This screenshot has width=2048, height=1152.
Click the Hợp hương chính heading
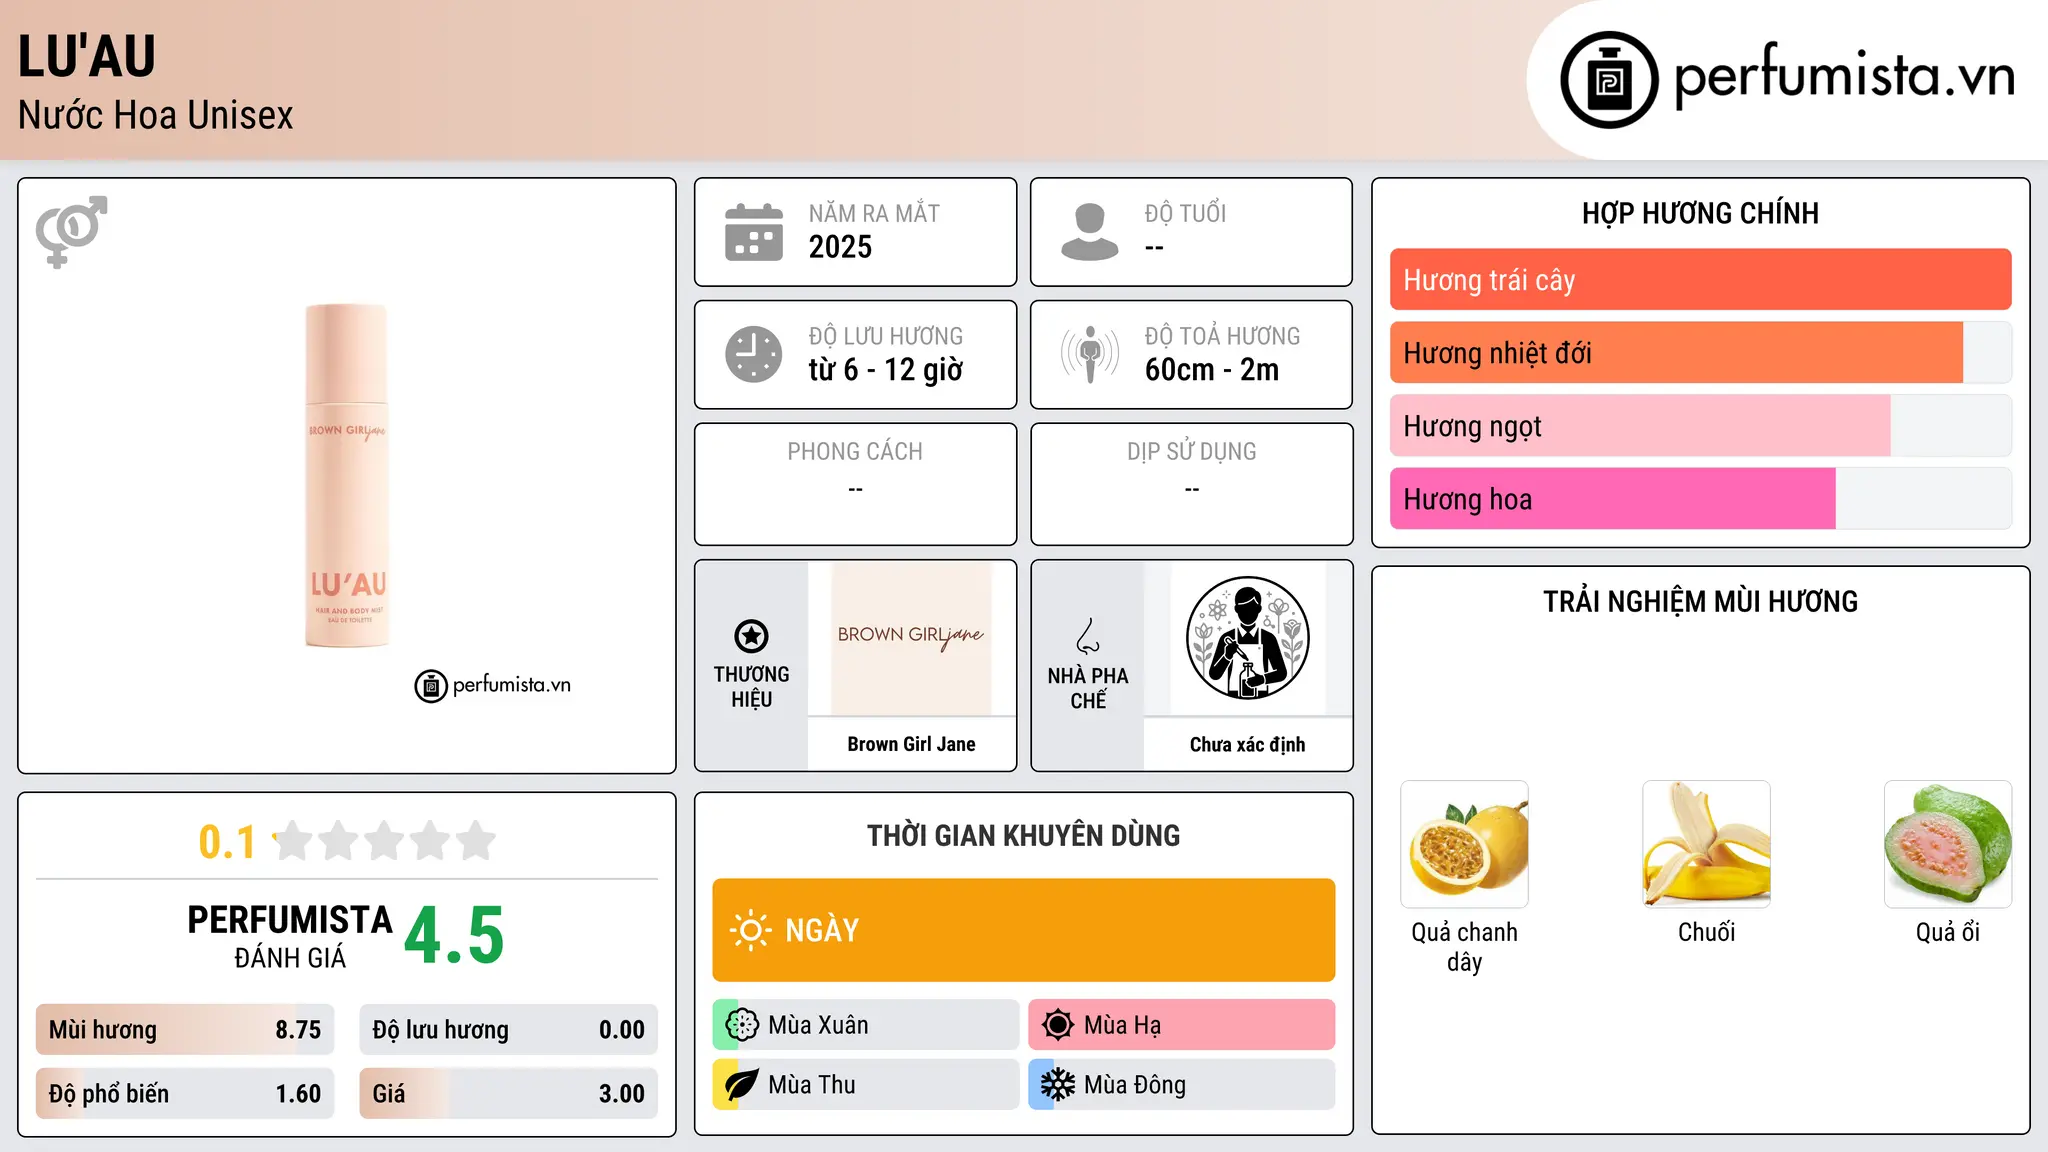coord(1700,213)
